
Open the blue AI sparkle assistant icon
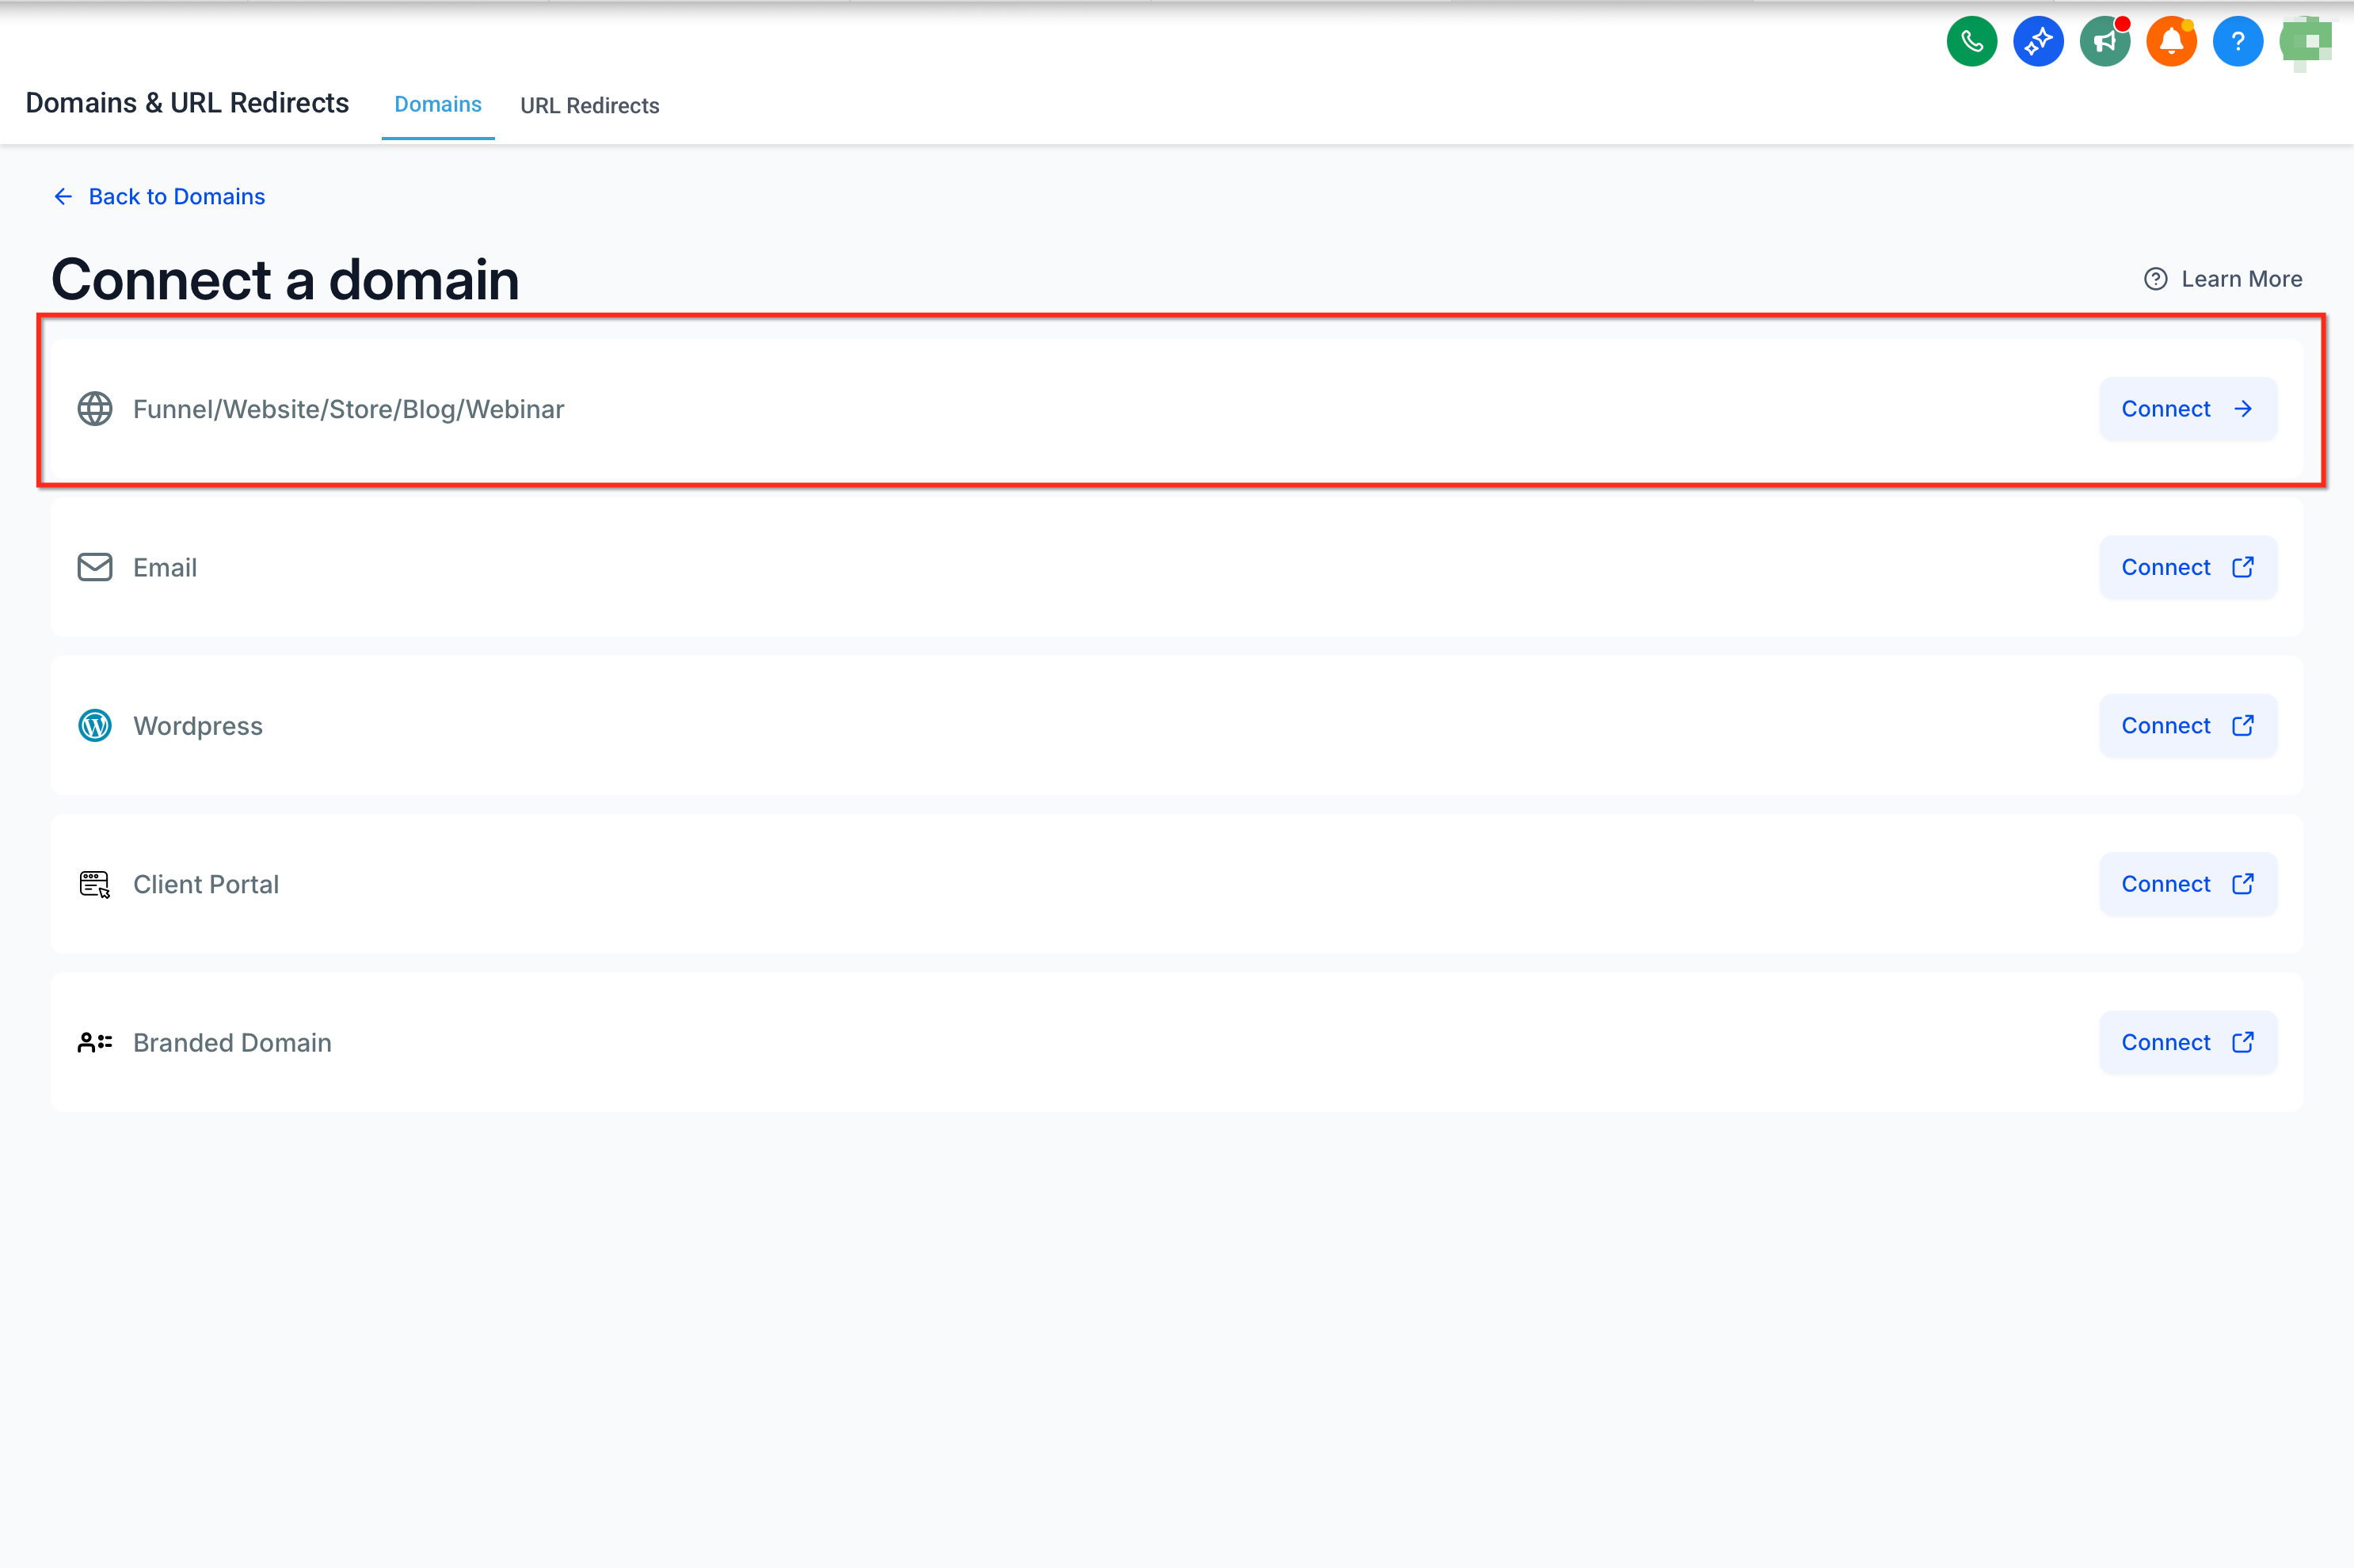[2038, 42]
